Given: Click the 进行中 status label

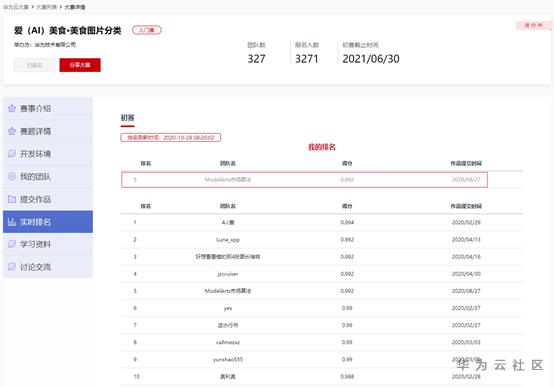Looking at the screenshot, I should (x=534, y=25).
